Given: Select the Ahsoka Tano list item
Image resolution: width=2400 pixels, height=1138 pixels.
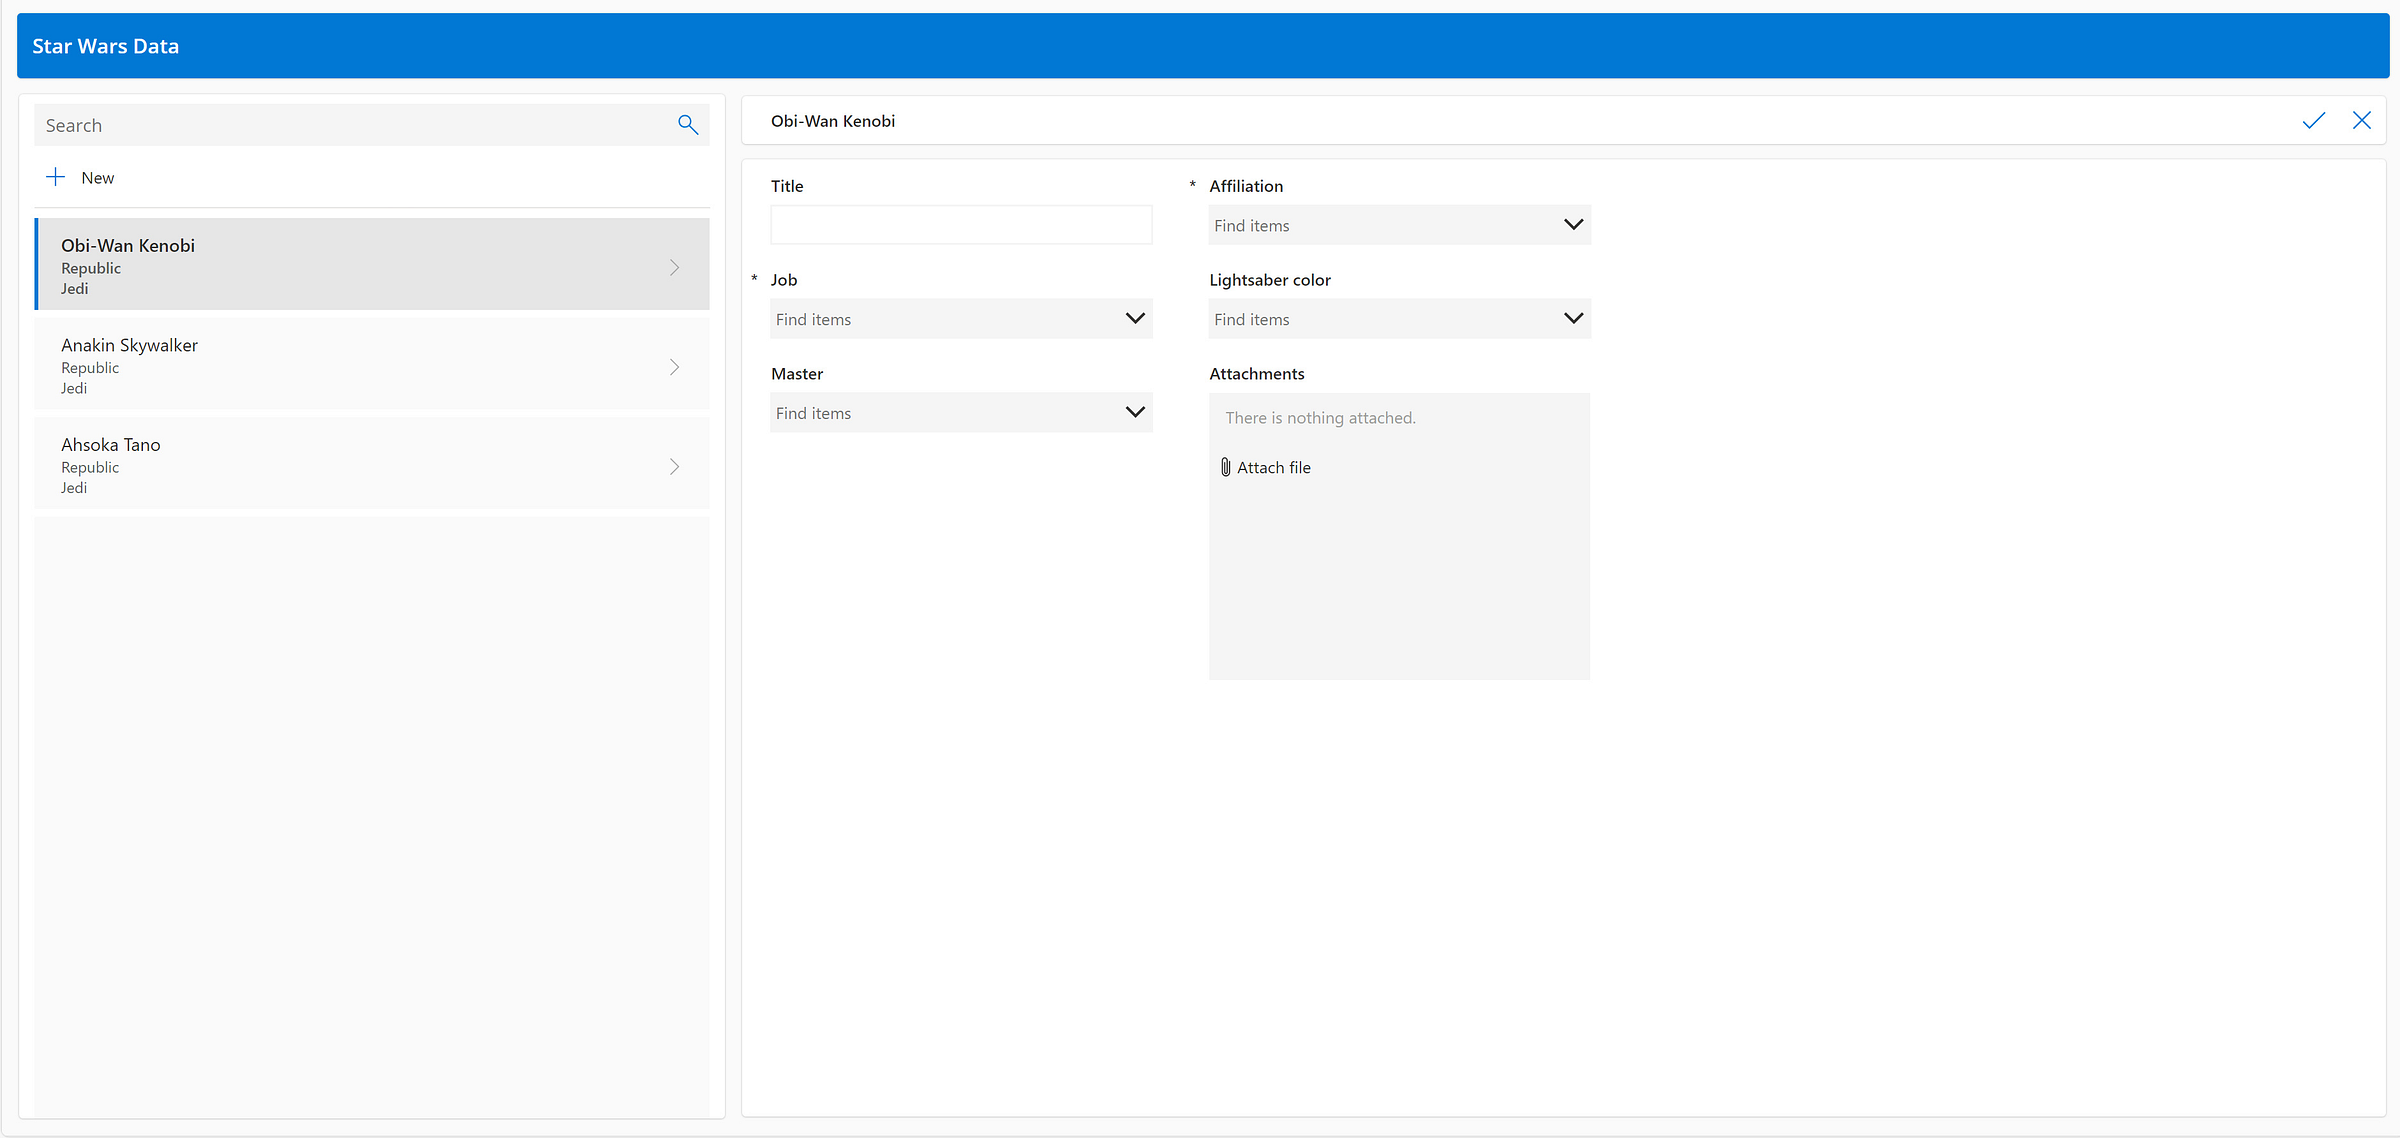Looking at the screenshot, I should (372, 463).
